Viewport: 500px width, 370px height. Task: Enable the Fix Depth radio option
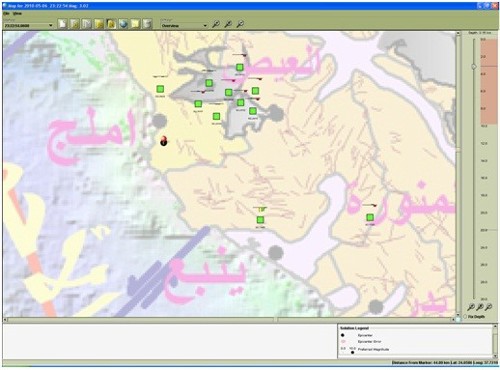tap(465, 316)
